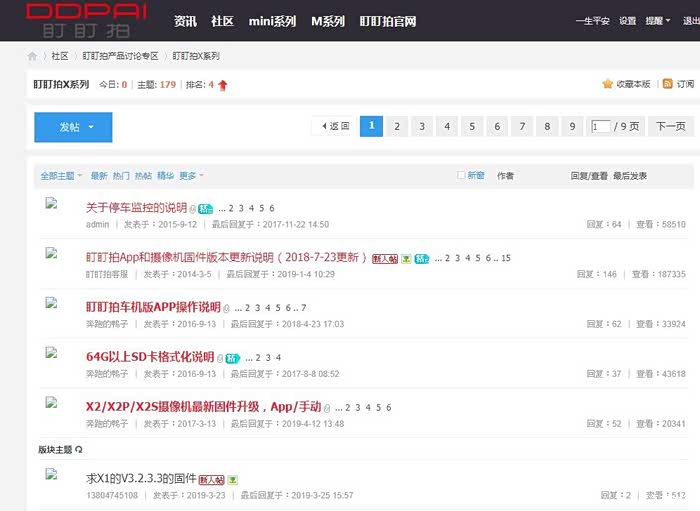Open thread 盯盯拍车机版APP操作说明

[153, 307]
